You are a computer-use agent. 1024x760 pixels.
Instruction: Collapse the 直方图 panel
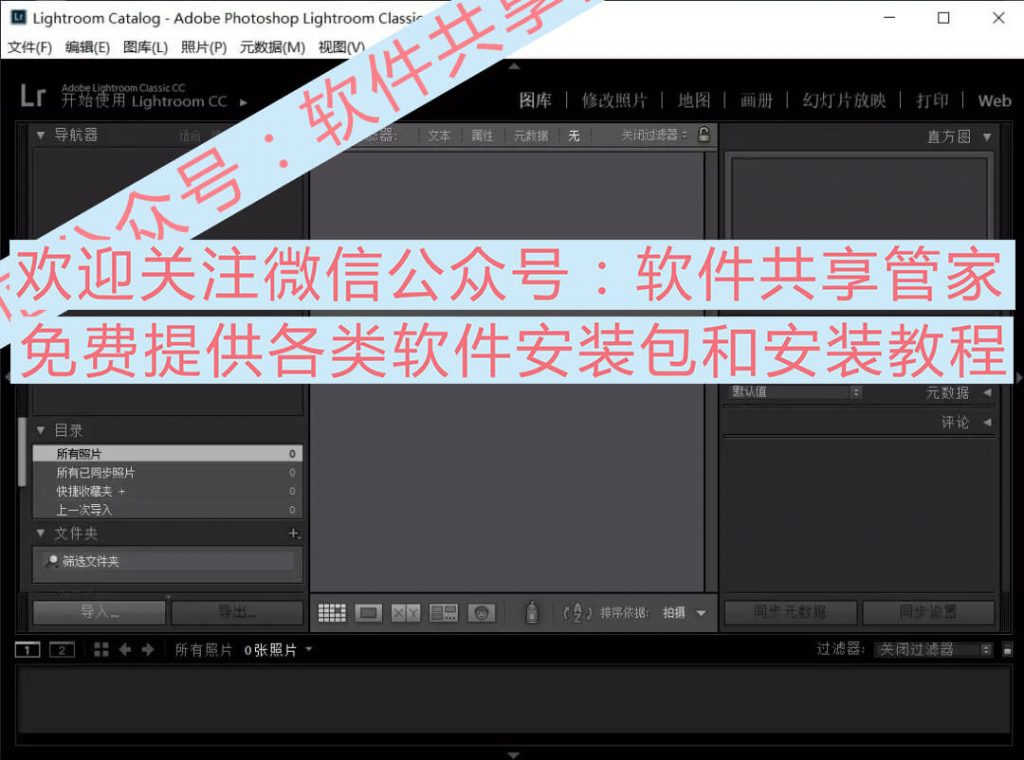pyautogui.click(x=987, y=137)
